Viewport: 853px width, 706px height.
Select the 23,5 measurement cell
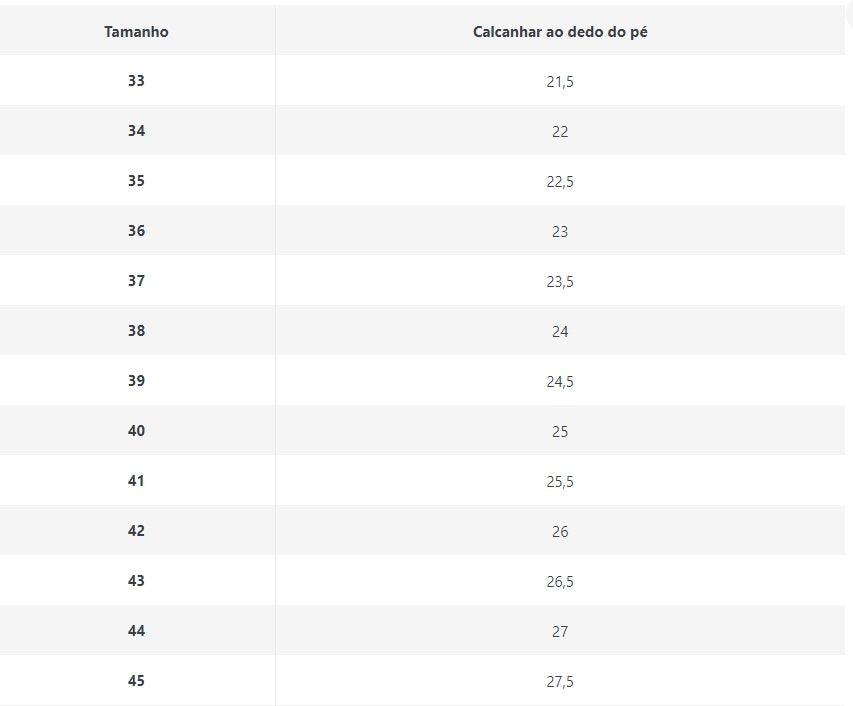560,282
